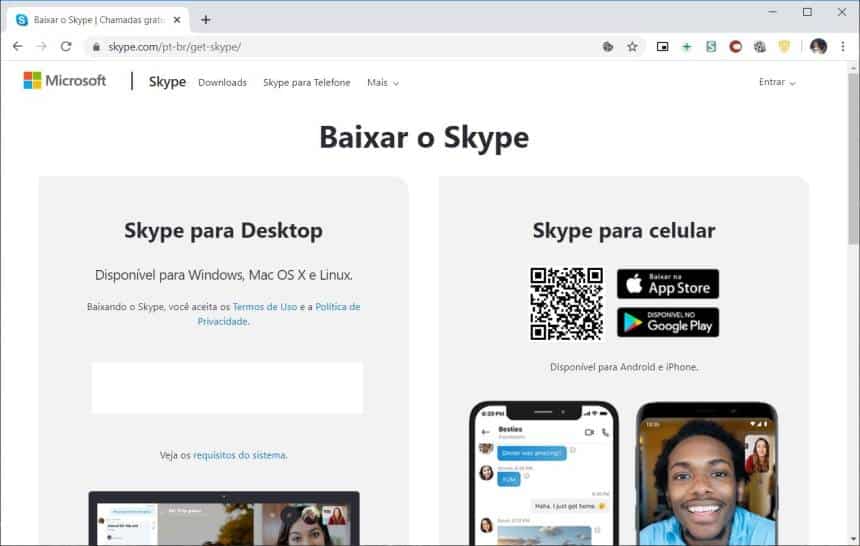Select the Baixar o Skype browser tab
Viewport: 860px width, 546px height.
[99, 20]
